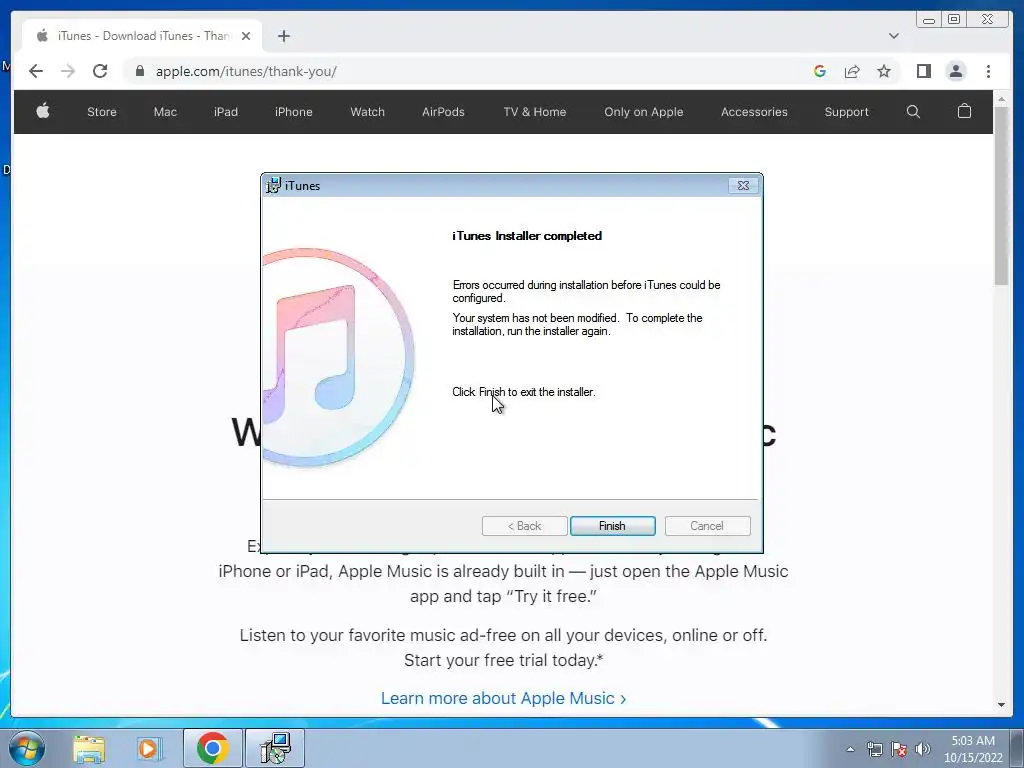The image size is (1024, 768).
Task: Click the Back button in iTunes installer
Action: 524,526
